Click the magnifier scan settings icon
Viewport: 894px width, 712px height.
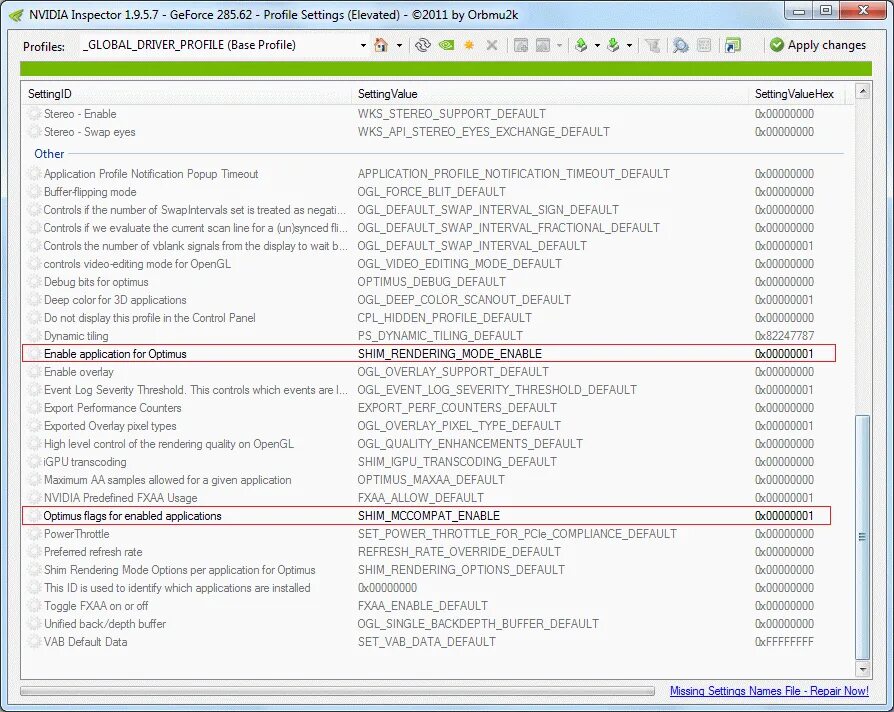coord(680,45)
